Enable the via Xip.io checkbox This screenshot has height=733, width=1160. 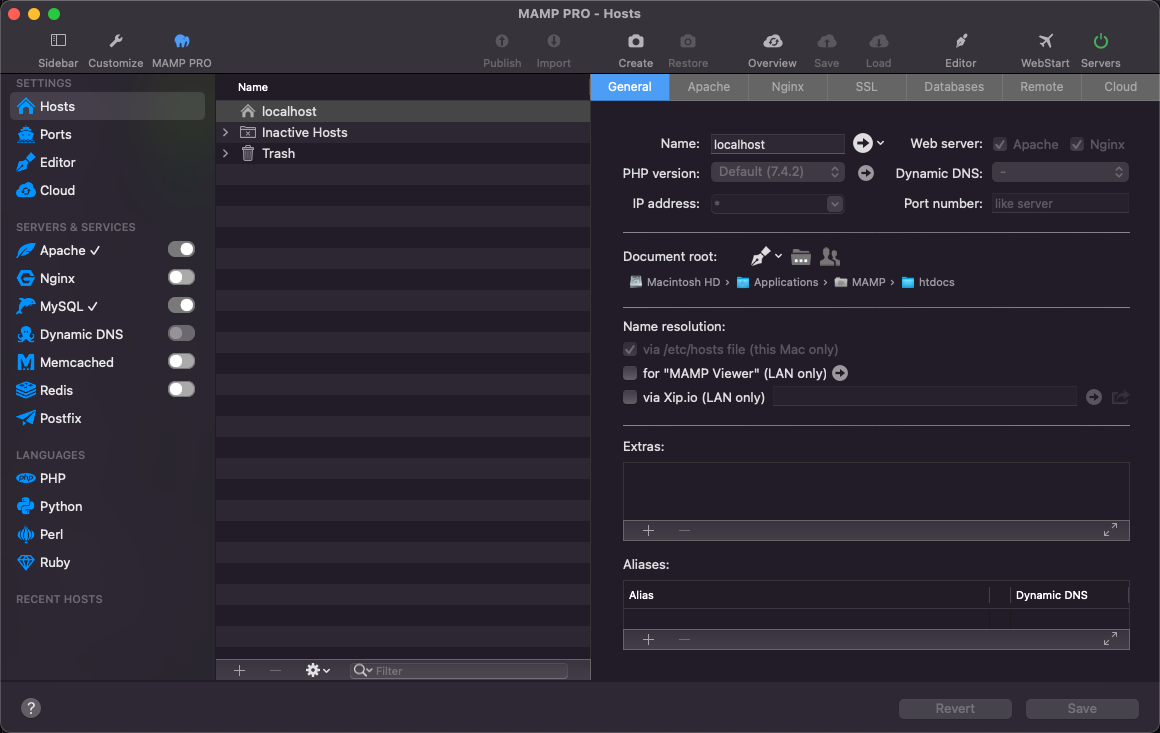click(630, 398)
